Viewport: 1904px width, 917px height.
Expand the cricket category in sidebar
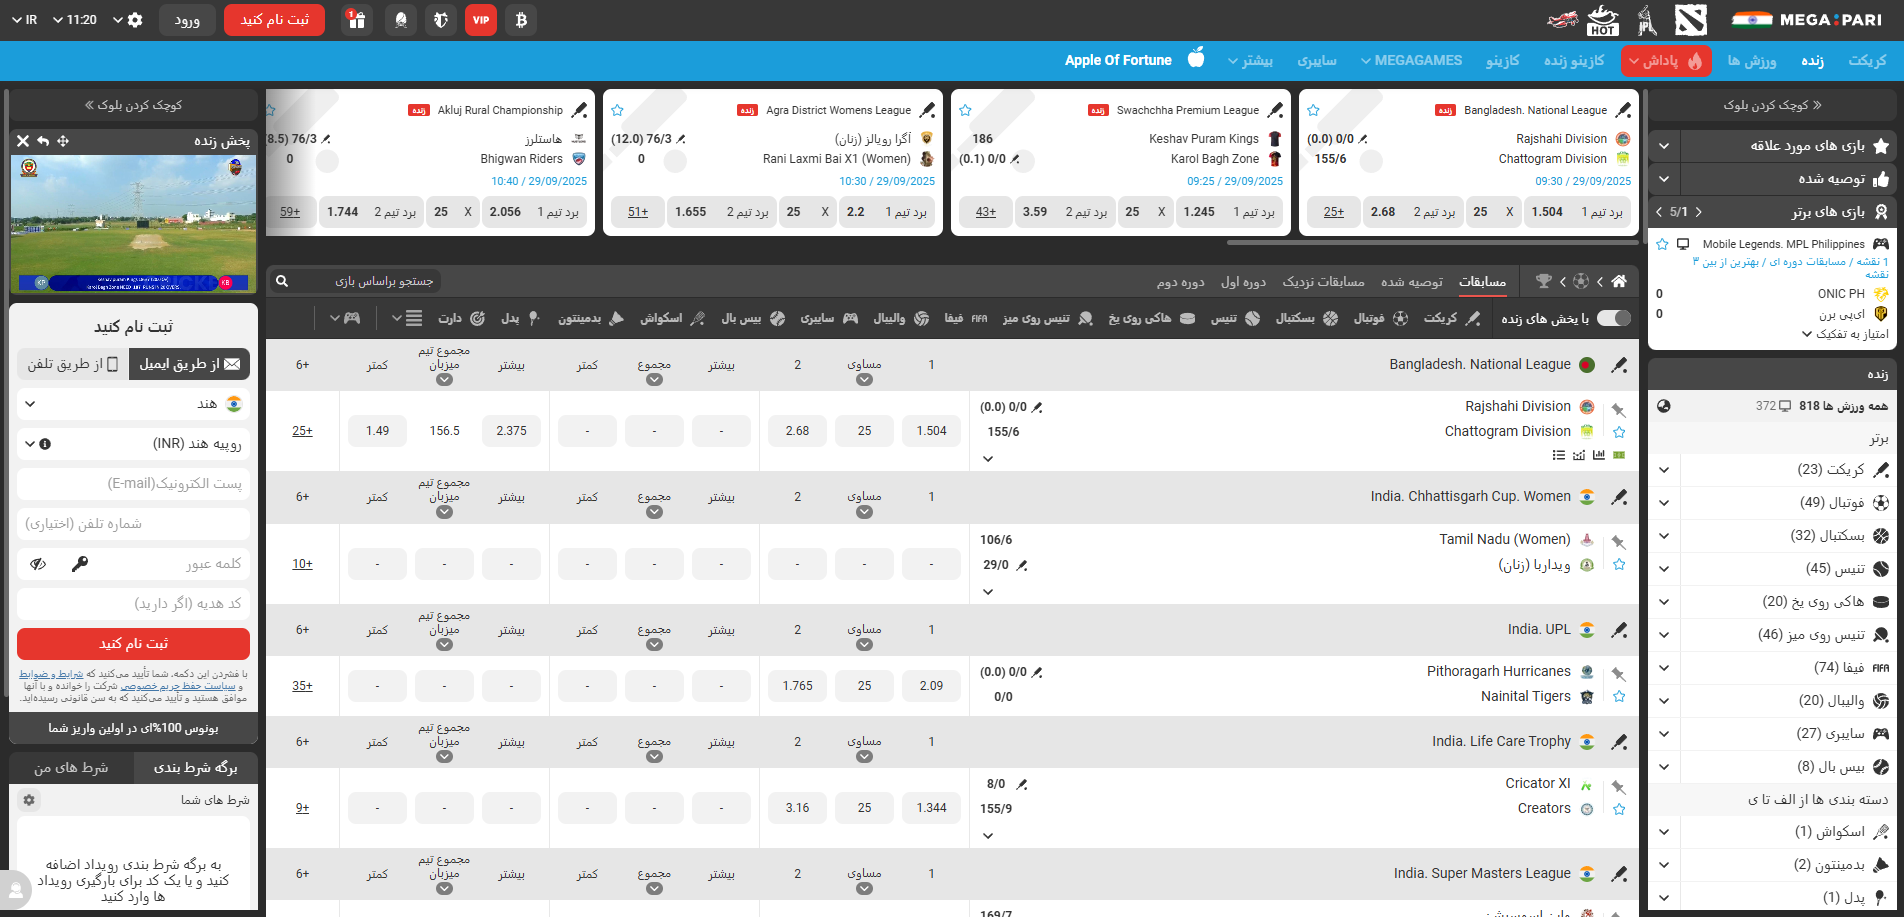1664,469
